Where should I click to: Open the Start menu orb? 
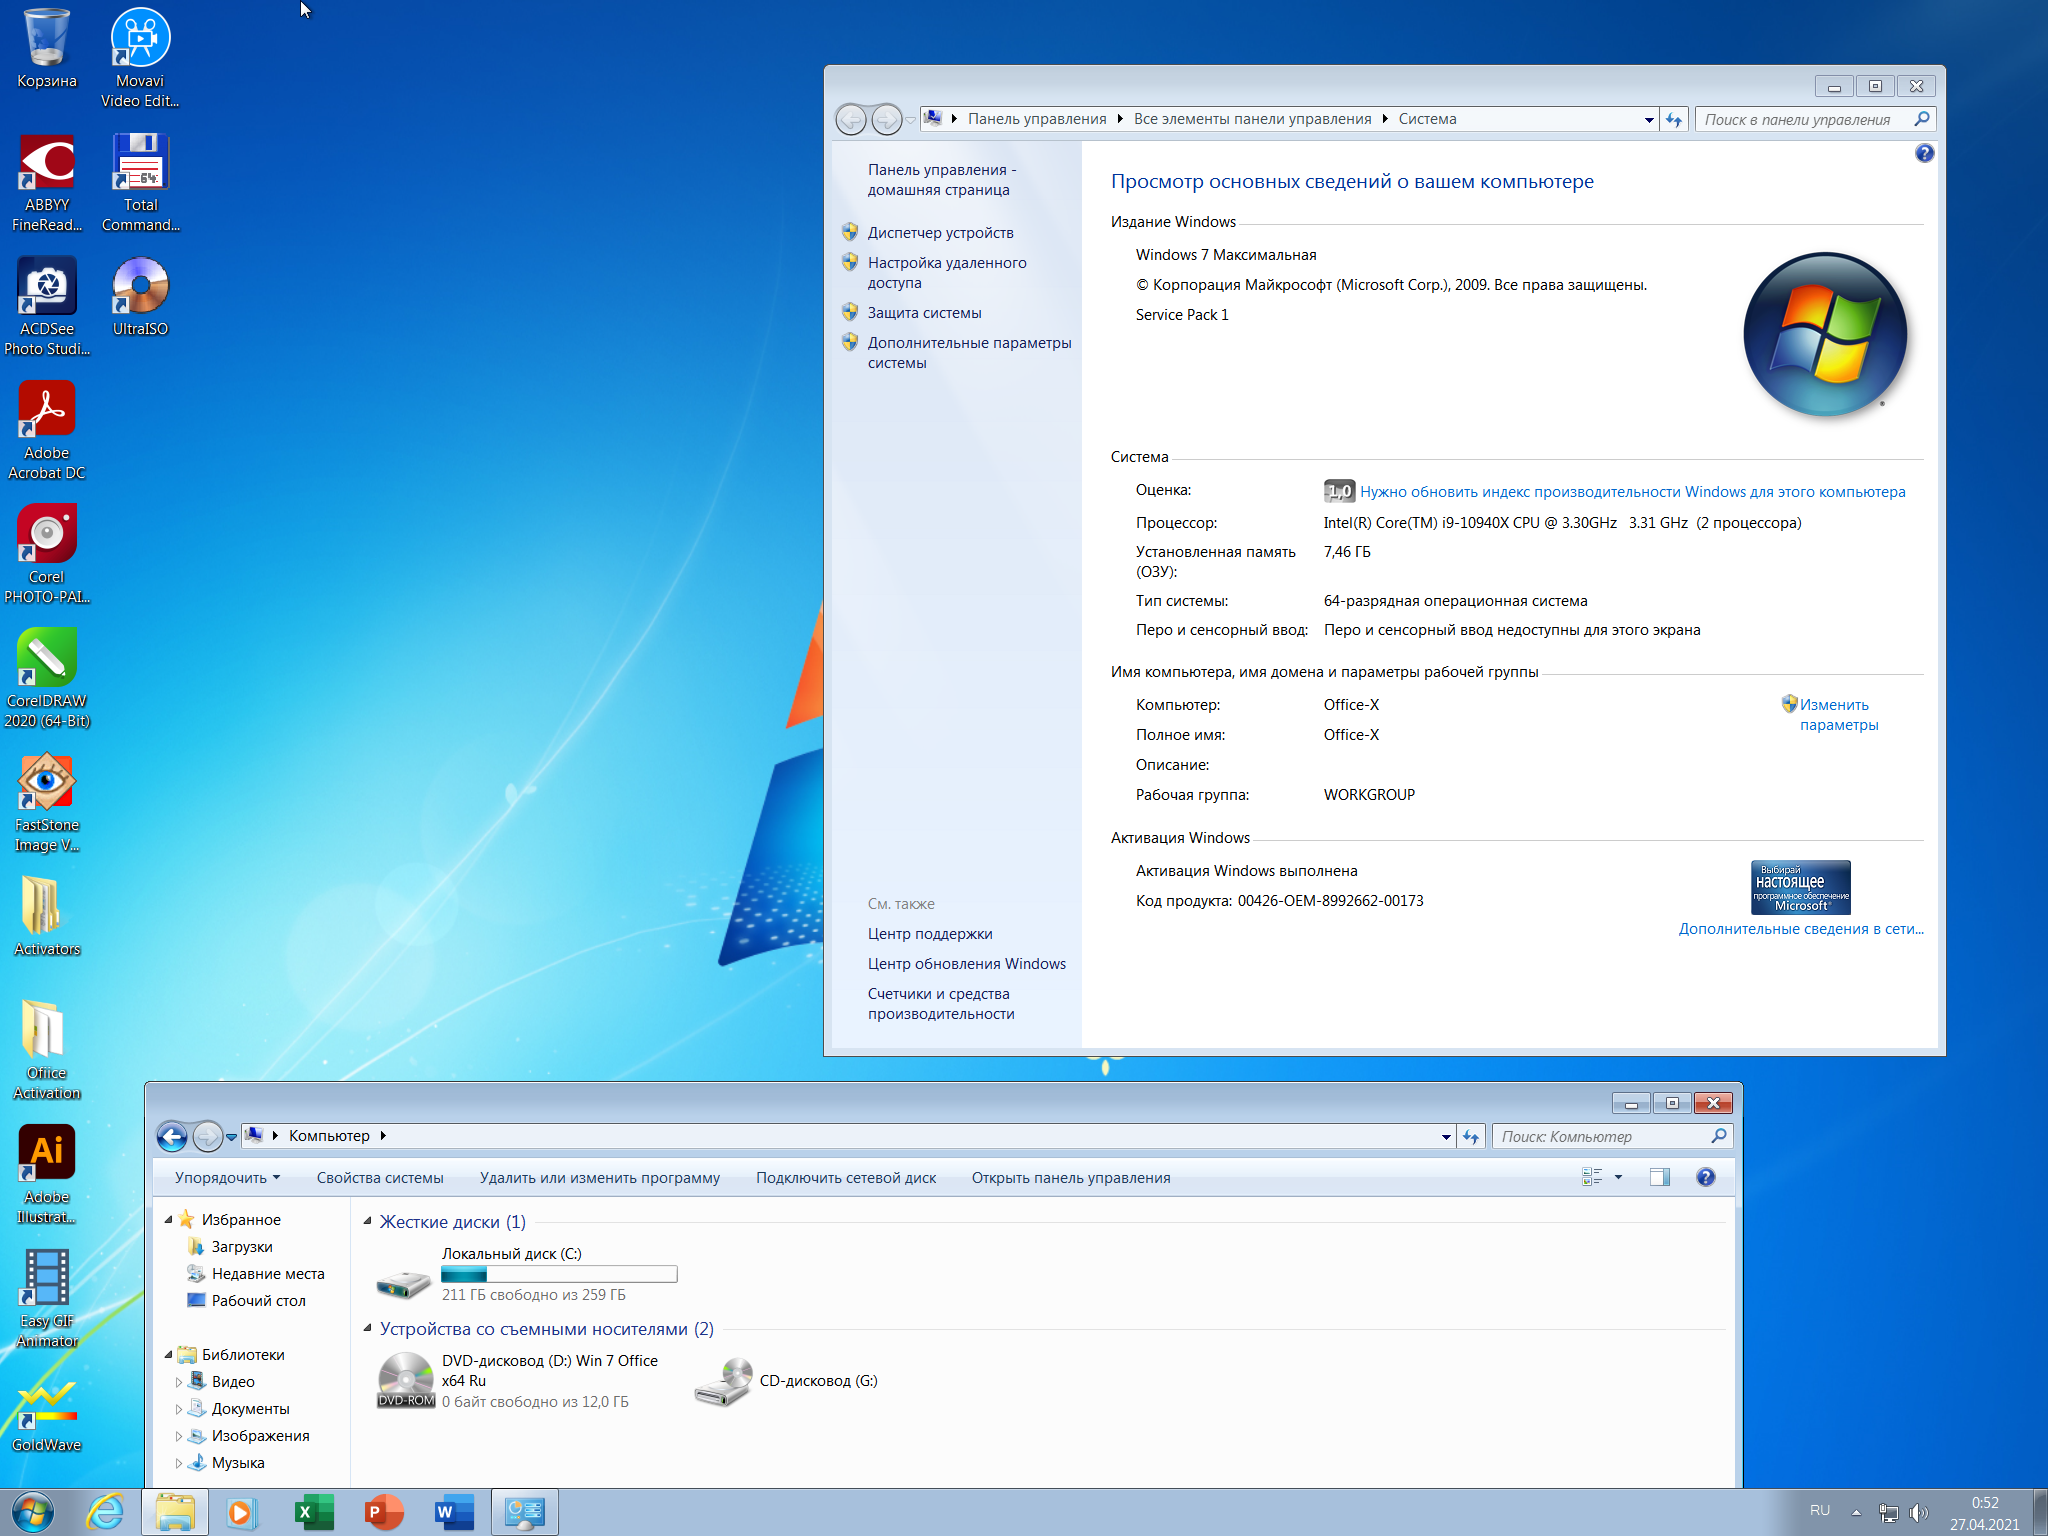click(x=33, y=1512)
